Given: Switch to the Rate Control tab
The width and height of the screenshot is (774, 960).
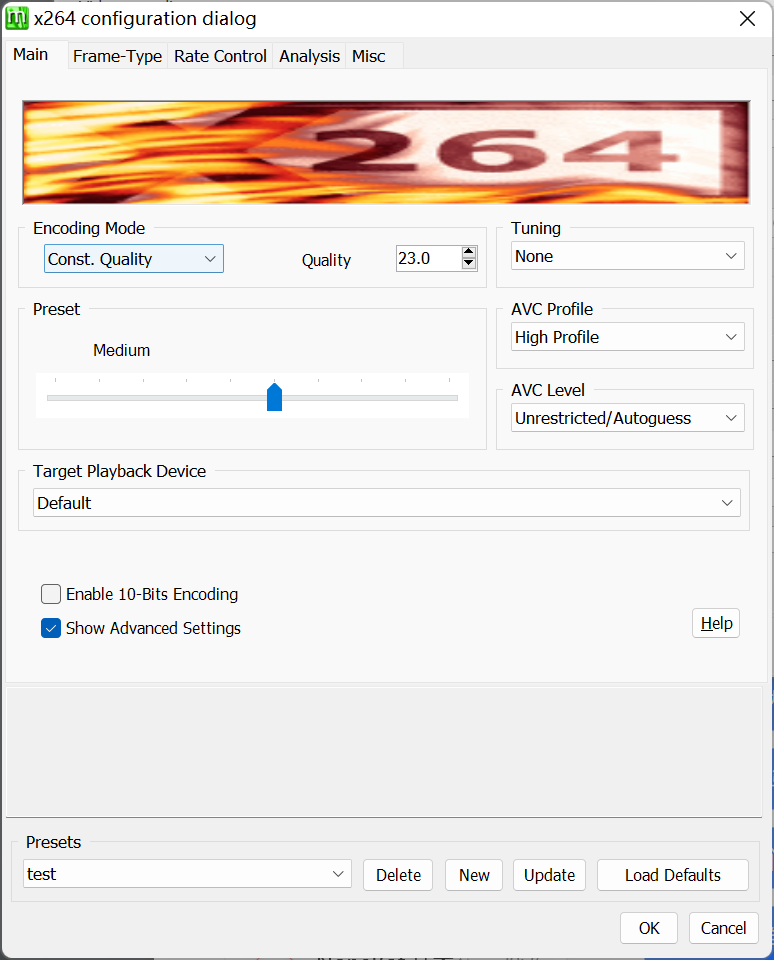Looking at the screenshot, I should pyautogui.click(x=220, y=56).
